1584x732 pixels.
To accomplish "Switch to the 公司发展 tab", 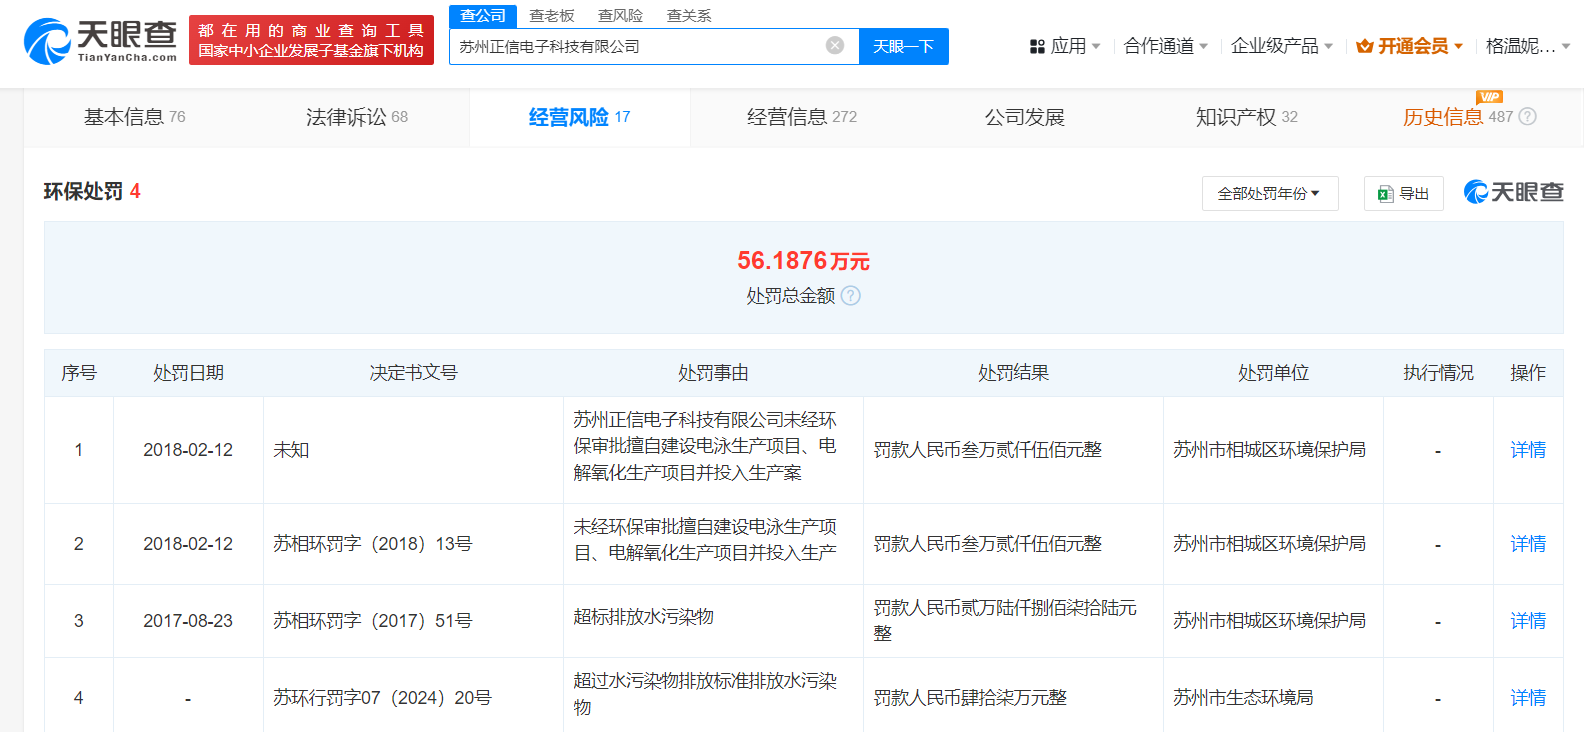I will (x=1025, y=117).
